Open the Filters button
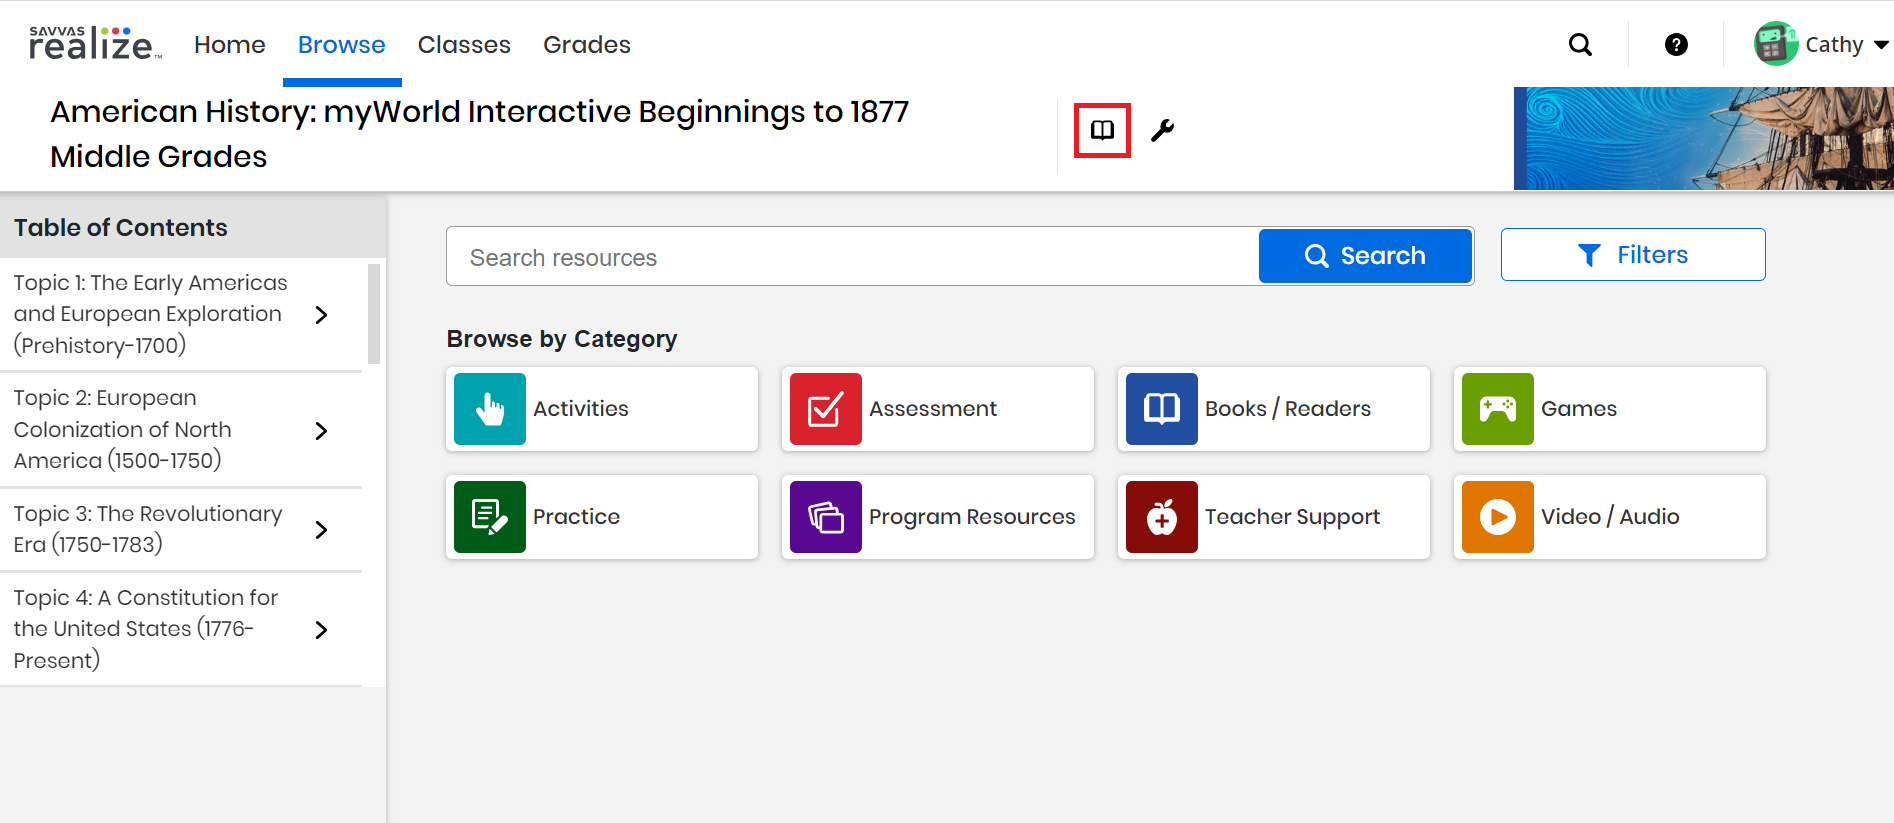 pos(1632,255)
